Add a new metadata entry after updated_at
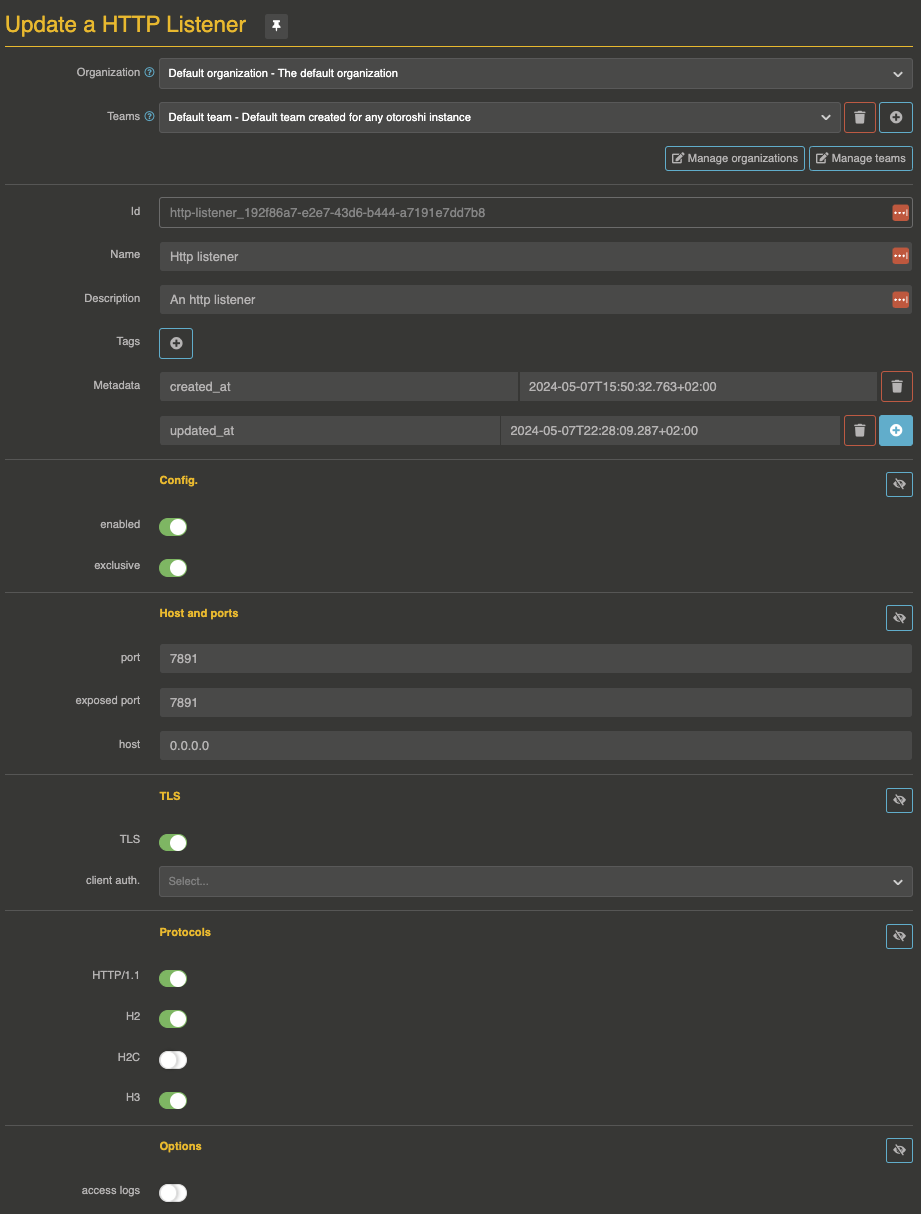 [x=896, y=431]
